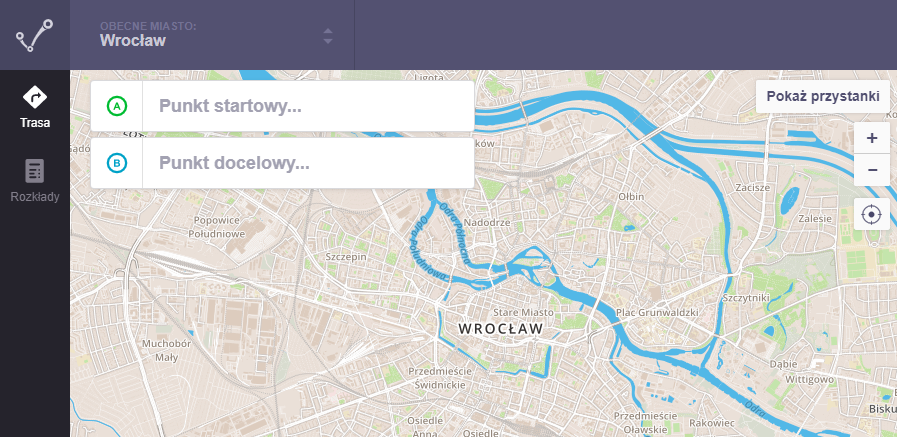The height and width of the screenshot is (437, 897).
Task: Switch to the Rozkłady timetables tab
Action: (35, 181)
